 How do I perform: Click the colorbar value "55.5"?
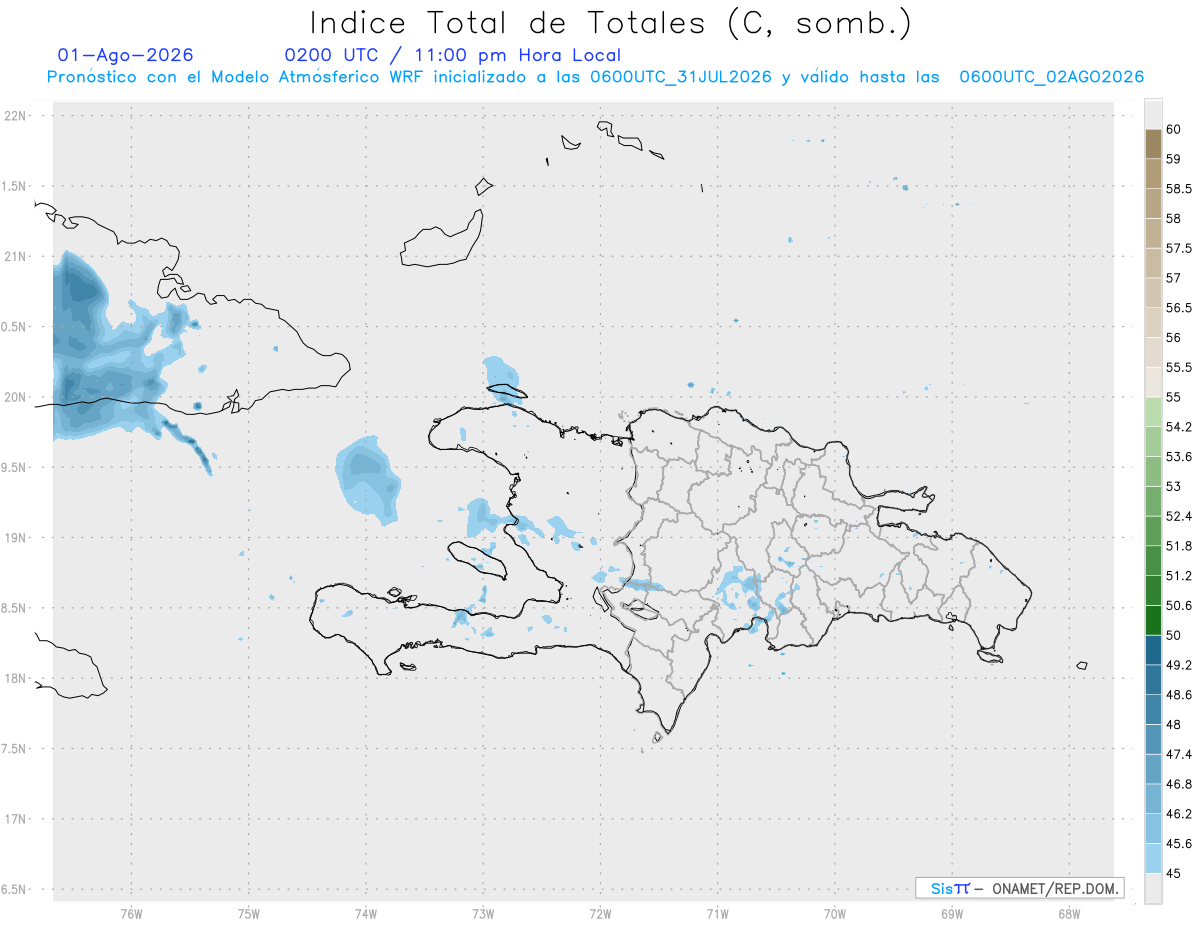tap(1179, 367)
